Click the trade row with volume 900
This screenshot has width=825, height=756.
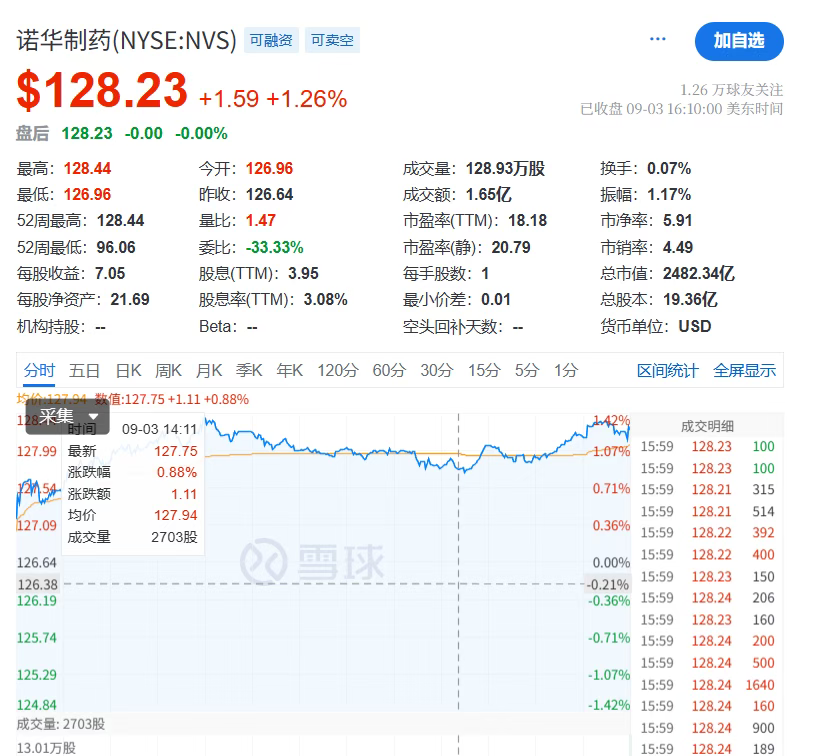707,728
